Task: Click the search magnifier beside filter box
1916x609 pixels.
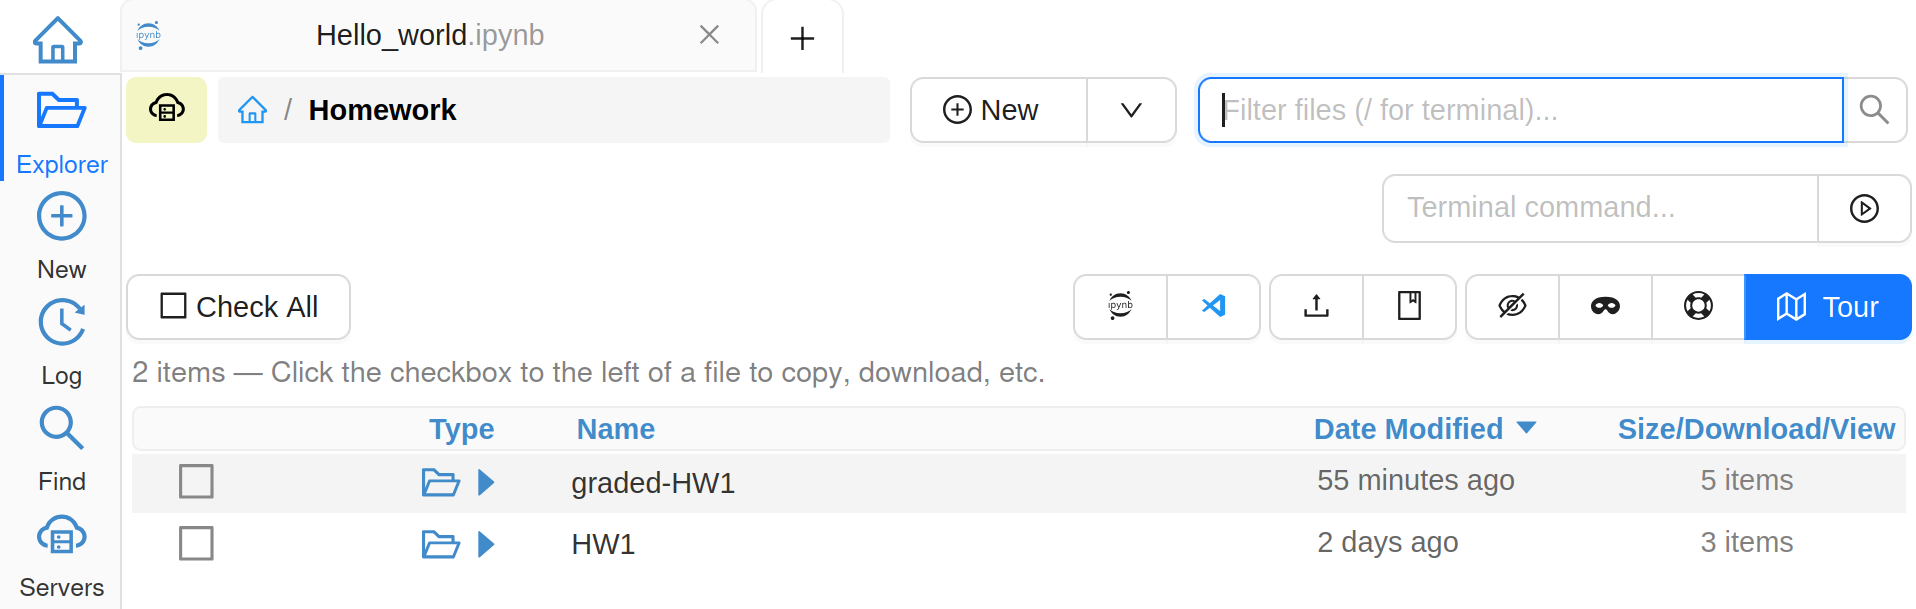Action: tap(1874, 110)
